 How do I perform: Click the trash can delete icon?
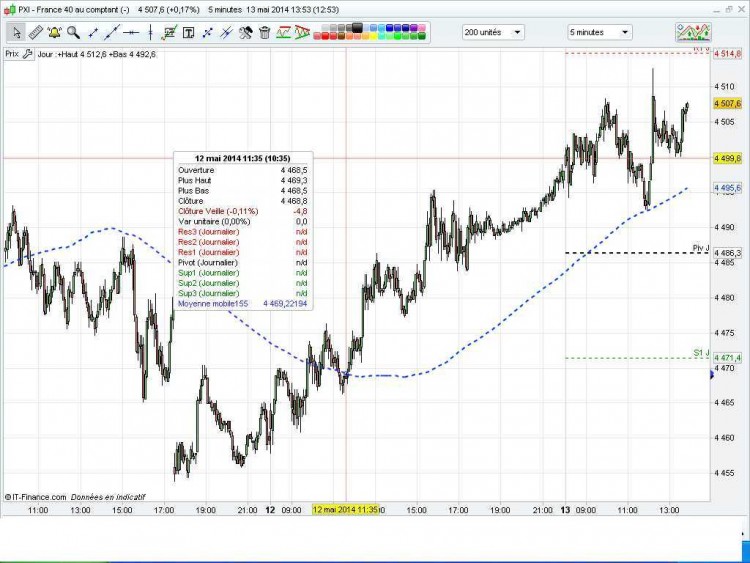265,33
